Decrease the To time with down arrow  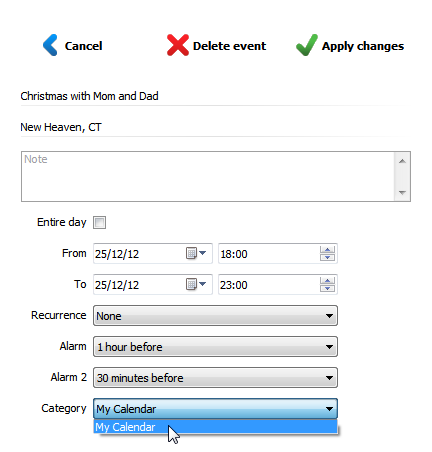pyautogui.click(x=327, y=288)
